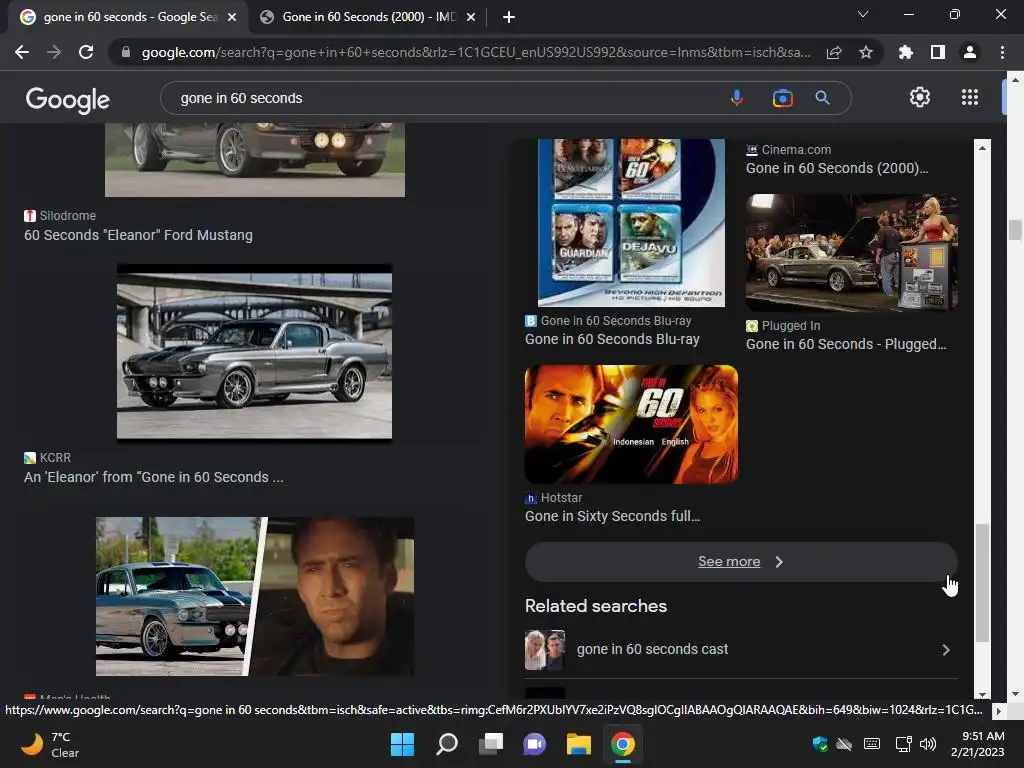Open the cast related search thumbnail

tap(545, 650)
